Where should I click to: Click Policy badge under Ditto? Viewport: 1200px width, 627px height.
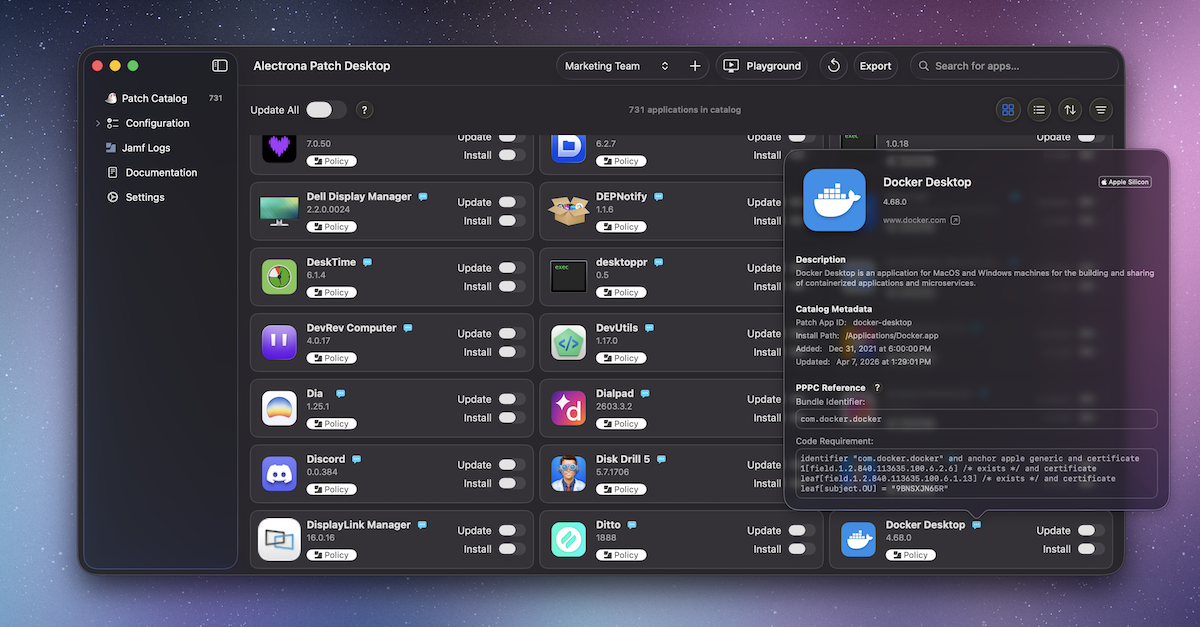[x=622, y=555]
